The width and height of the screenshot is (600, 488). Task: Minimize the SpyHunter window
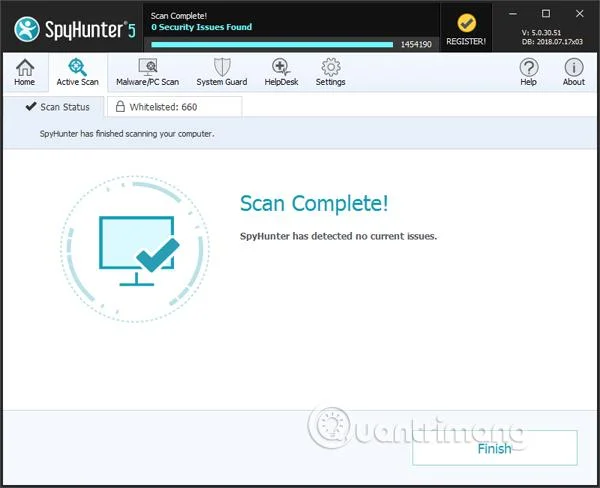tap(513, 14)
